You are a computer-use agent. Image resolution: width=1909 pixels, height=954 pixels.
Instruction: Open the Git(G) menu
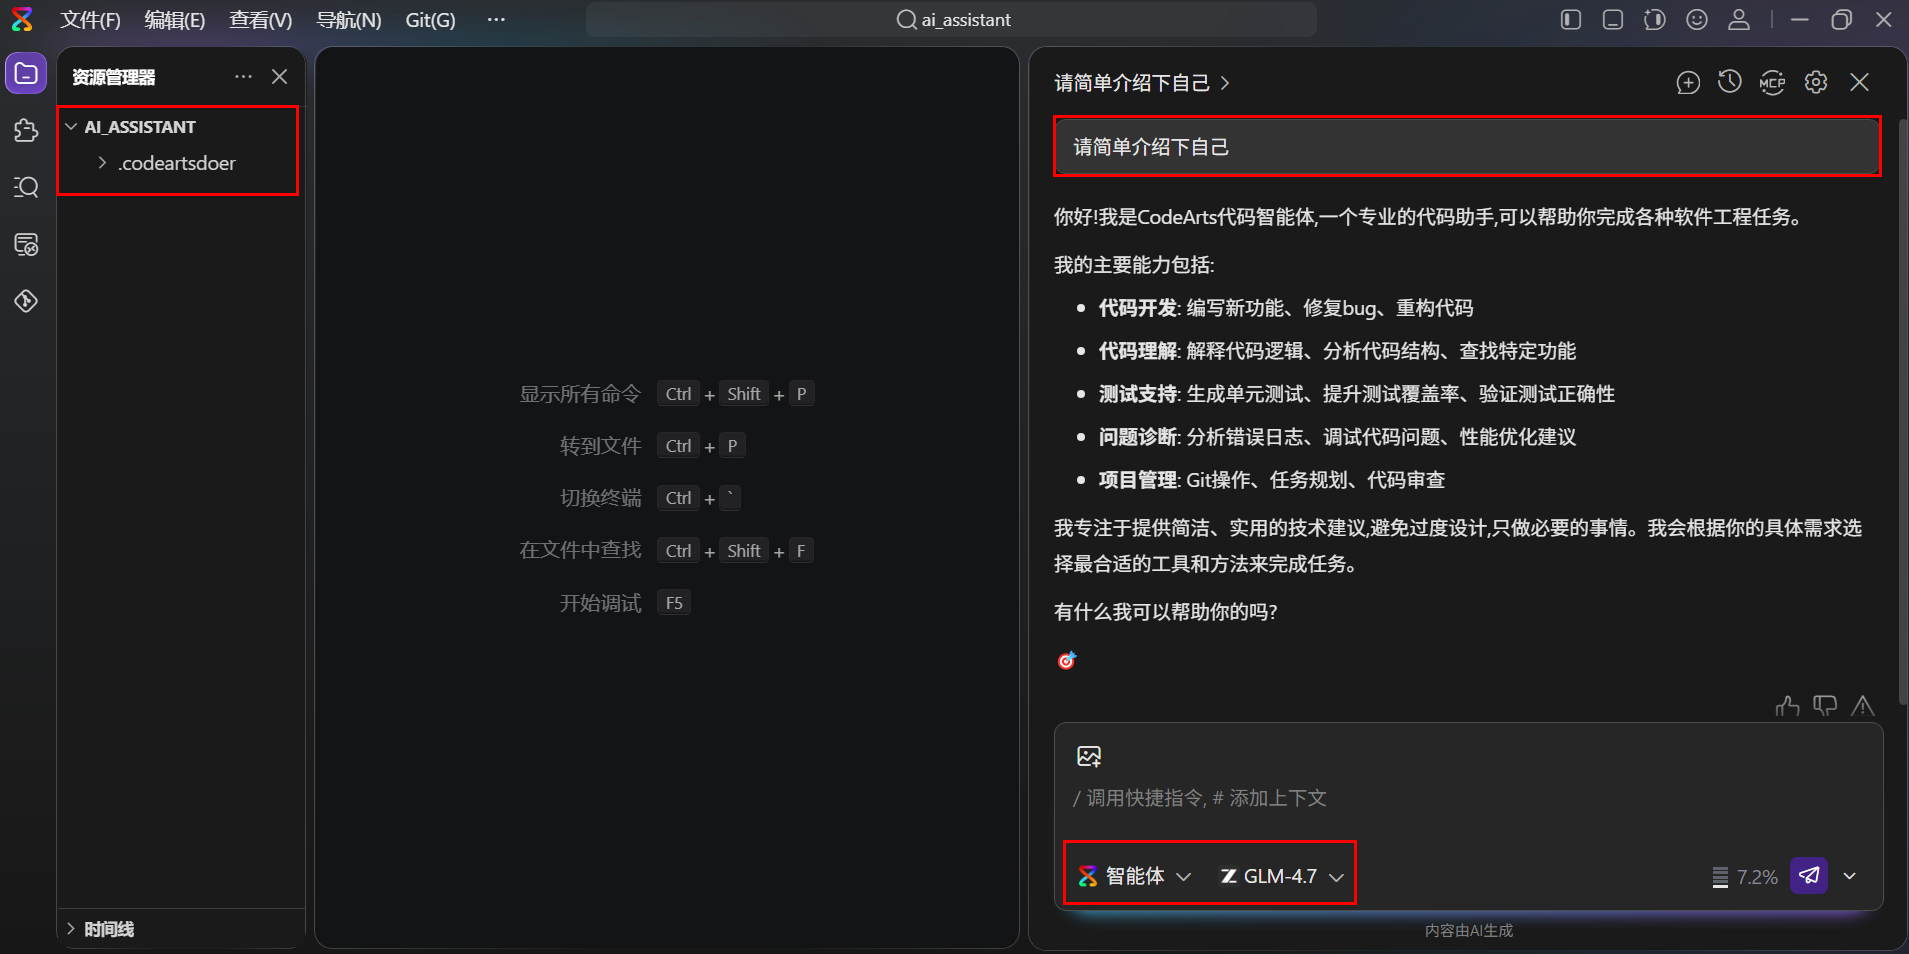pos(430,20)
